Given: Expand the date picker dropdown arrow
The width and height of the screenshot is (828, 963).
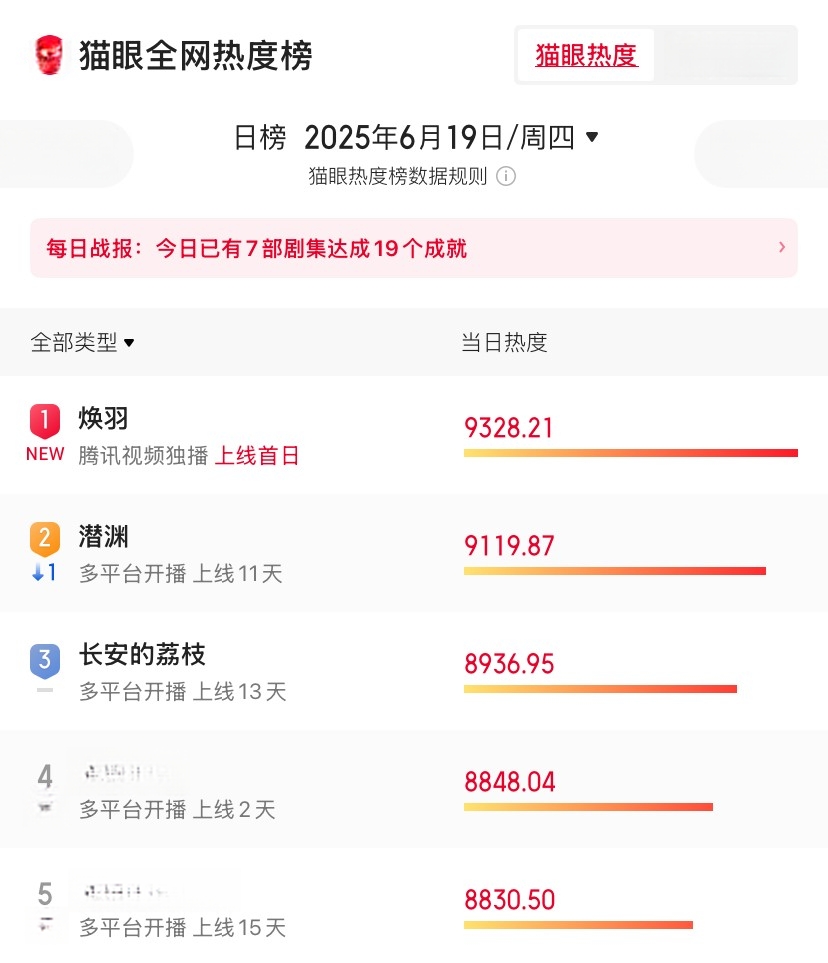Looking at the screenshot, I should [592, 136].
